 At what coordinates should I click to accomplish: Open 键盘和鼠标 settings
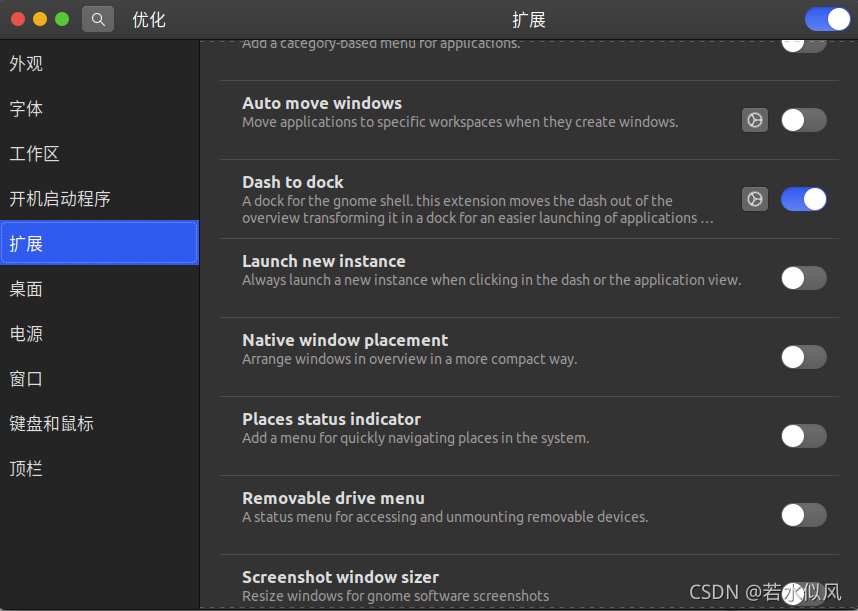[x=52, y=424]
